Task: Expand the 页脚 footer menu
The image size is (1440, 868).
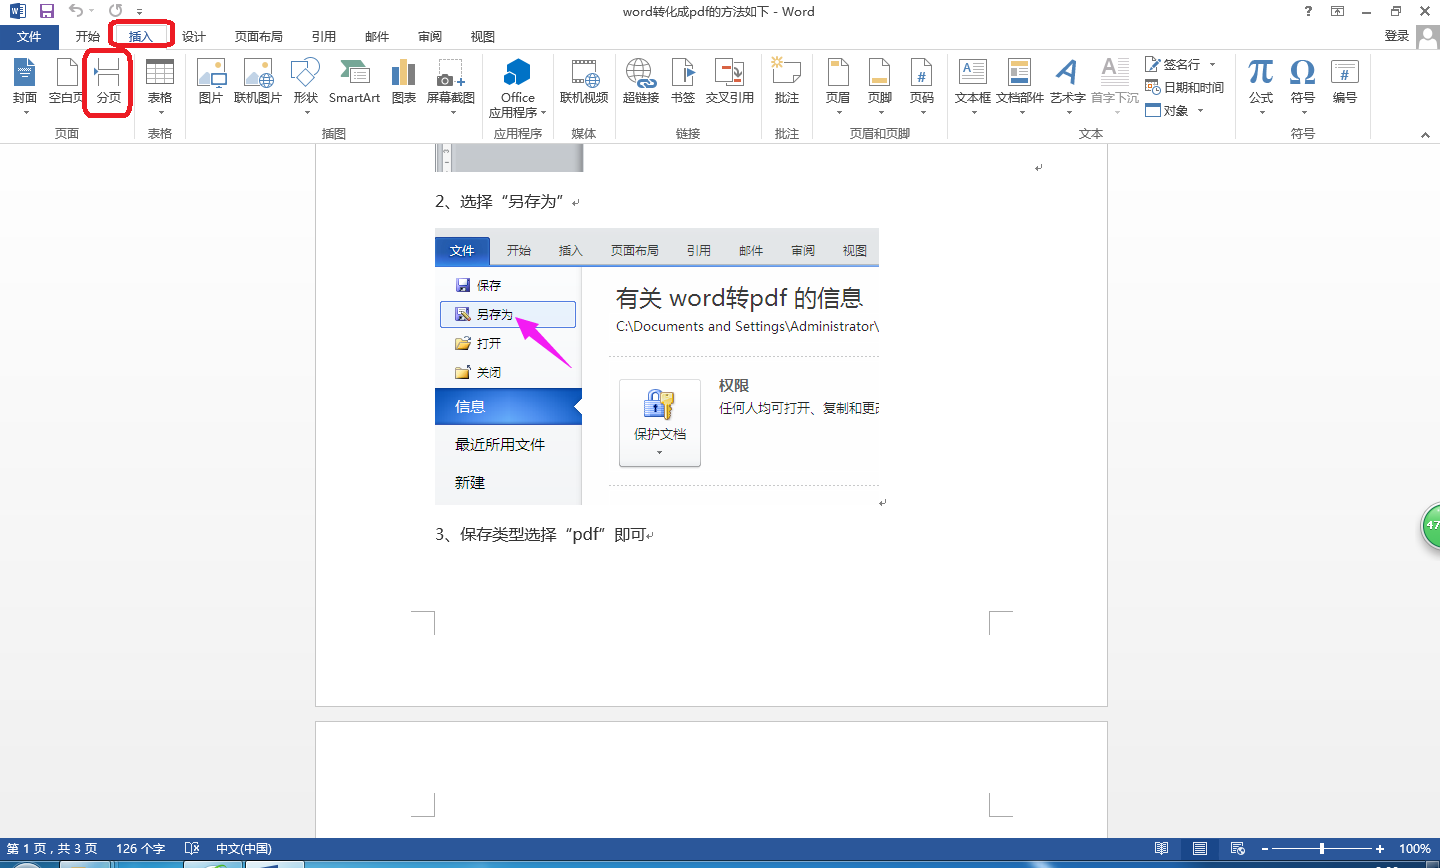Action: coord(880,86)
